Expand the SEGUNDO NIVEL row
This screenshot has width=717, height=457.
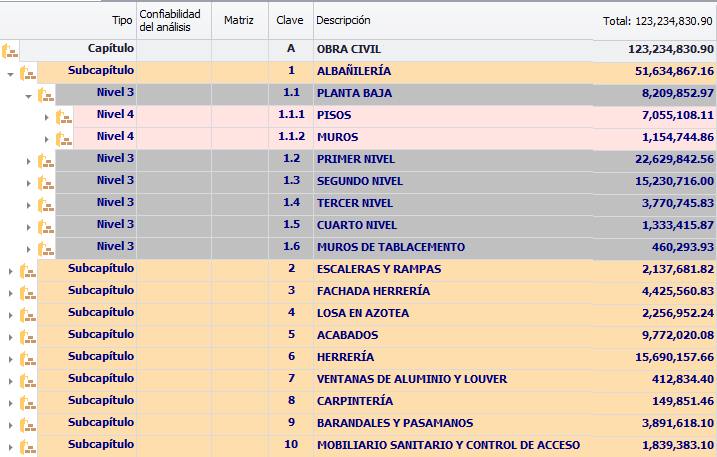28,182
